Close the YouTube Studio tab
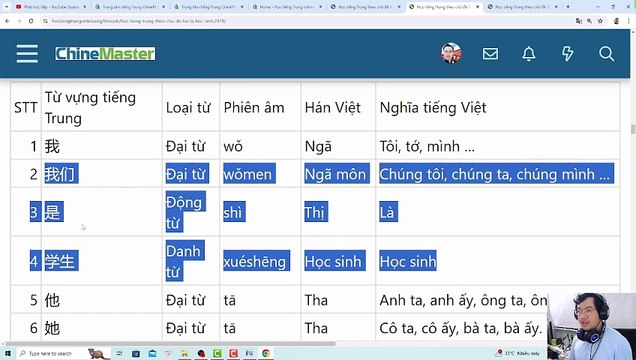Viewport: 636px width, 360px height. pos(84,7)
